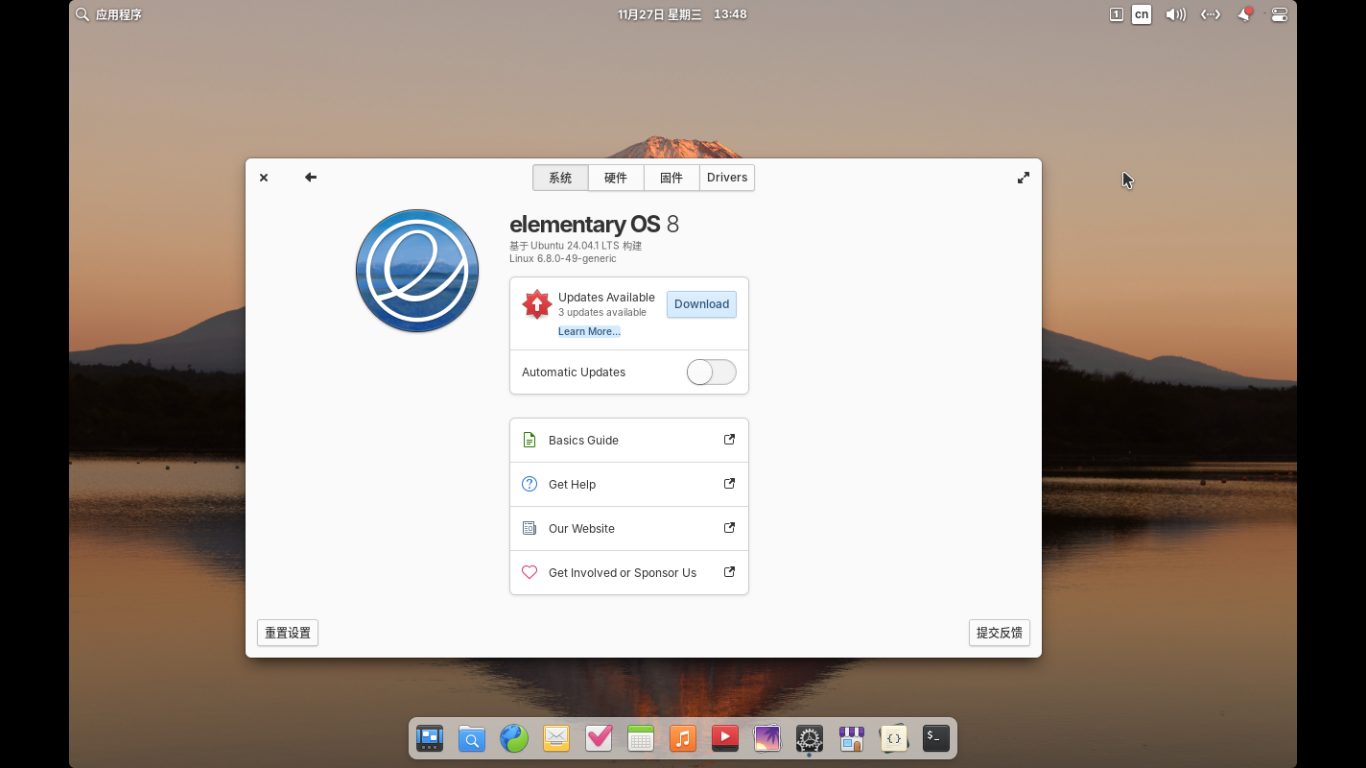Launch Files from the dock

[471, 739]
